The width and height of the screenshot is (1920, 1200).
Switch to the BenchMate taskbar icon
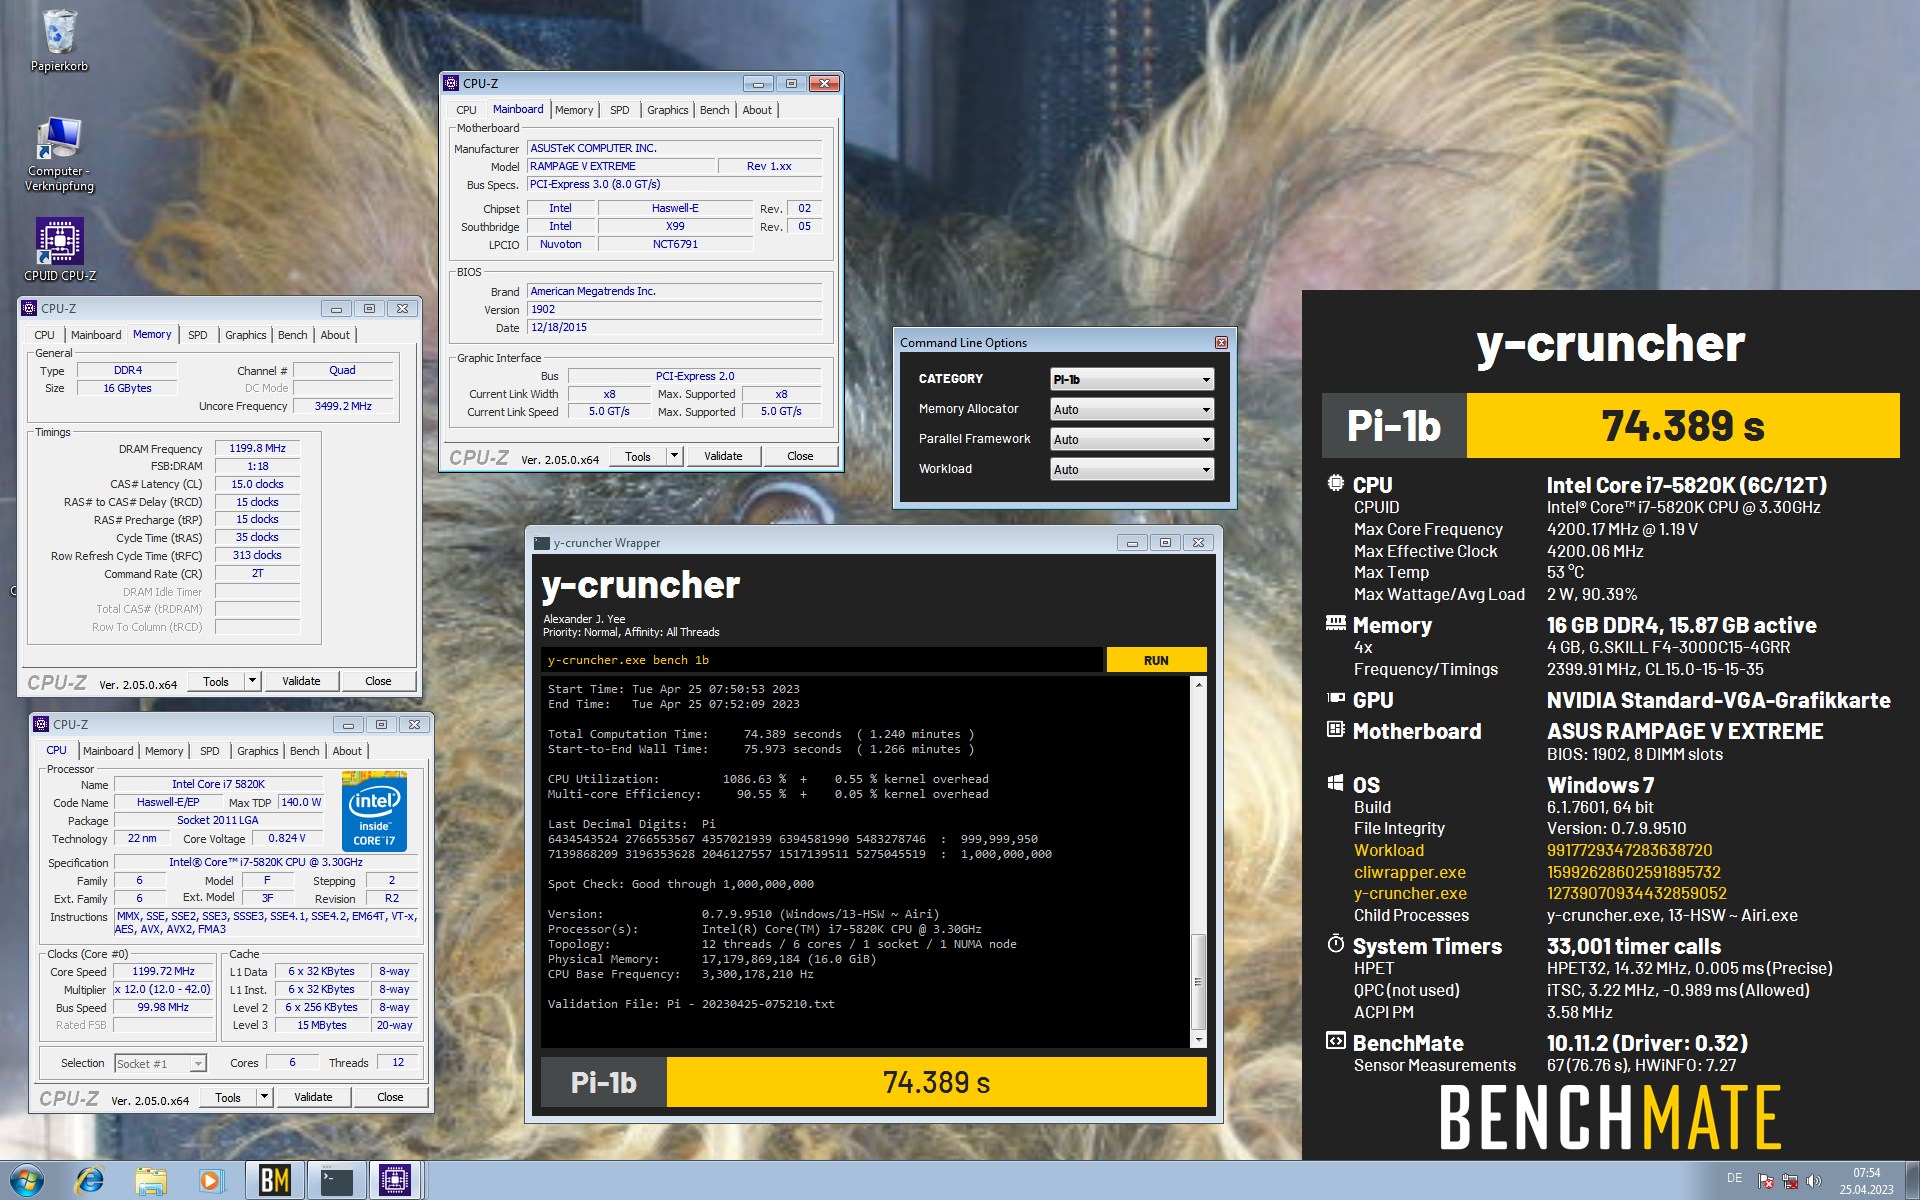[x=274, y=1181]
